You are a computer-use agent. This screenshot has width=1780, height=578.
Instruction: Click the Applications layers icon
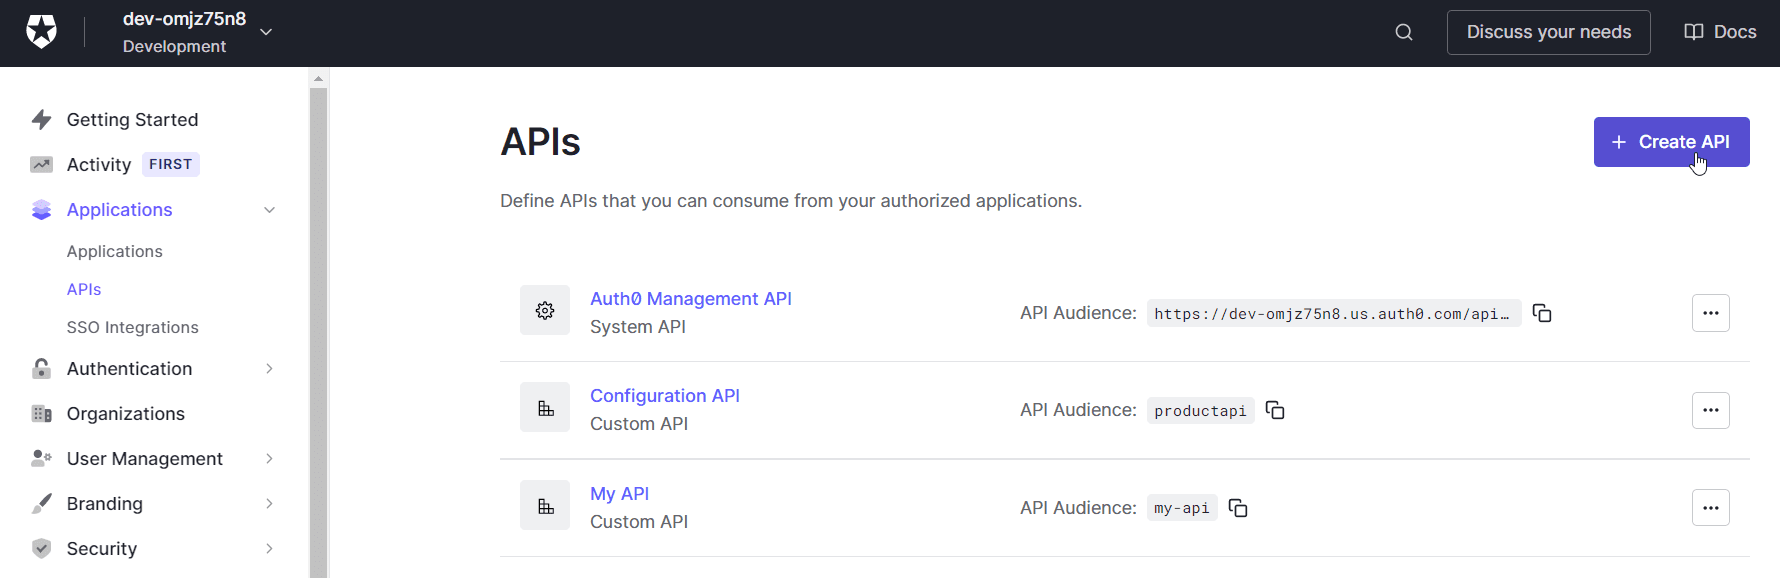point(41,210)
